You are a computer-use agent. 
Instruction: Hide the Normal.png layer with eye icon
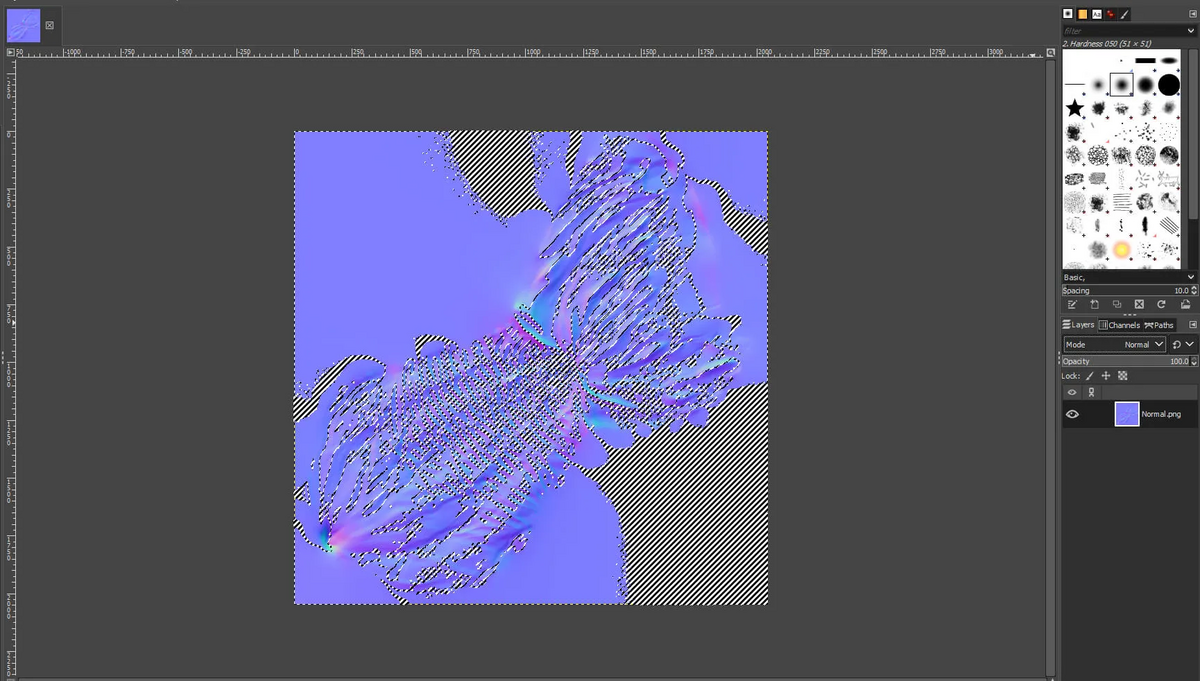tap(1072, 414)
